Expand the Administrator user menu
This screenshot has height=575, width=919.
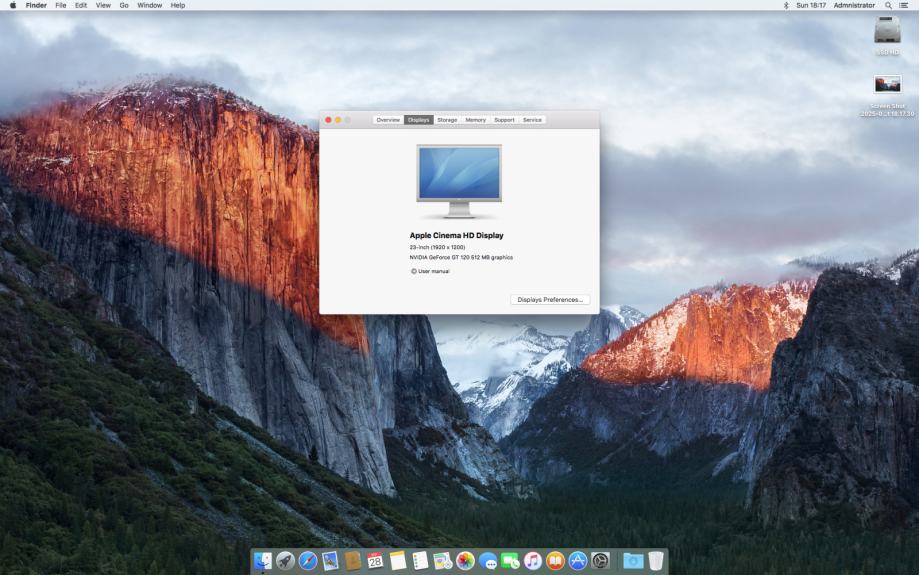coord(854,5)
